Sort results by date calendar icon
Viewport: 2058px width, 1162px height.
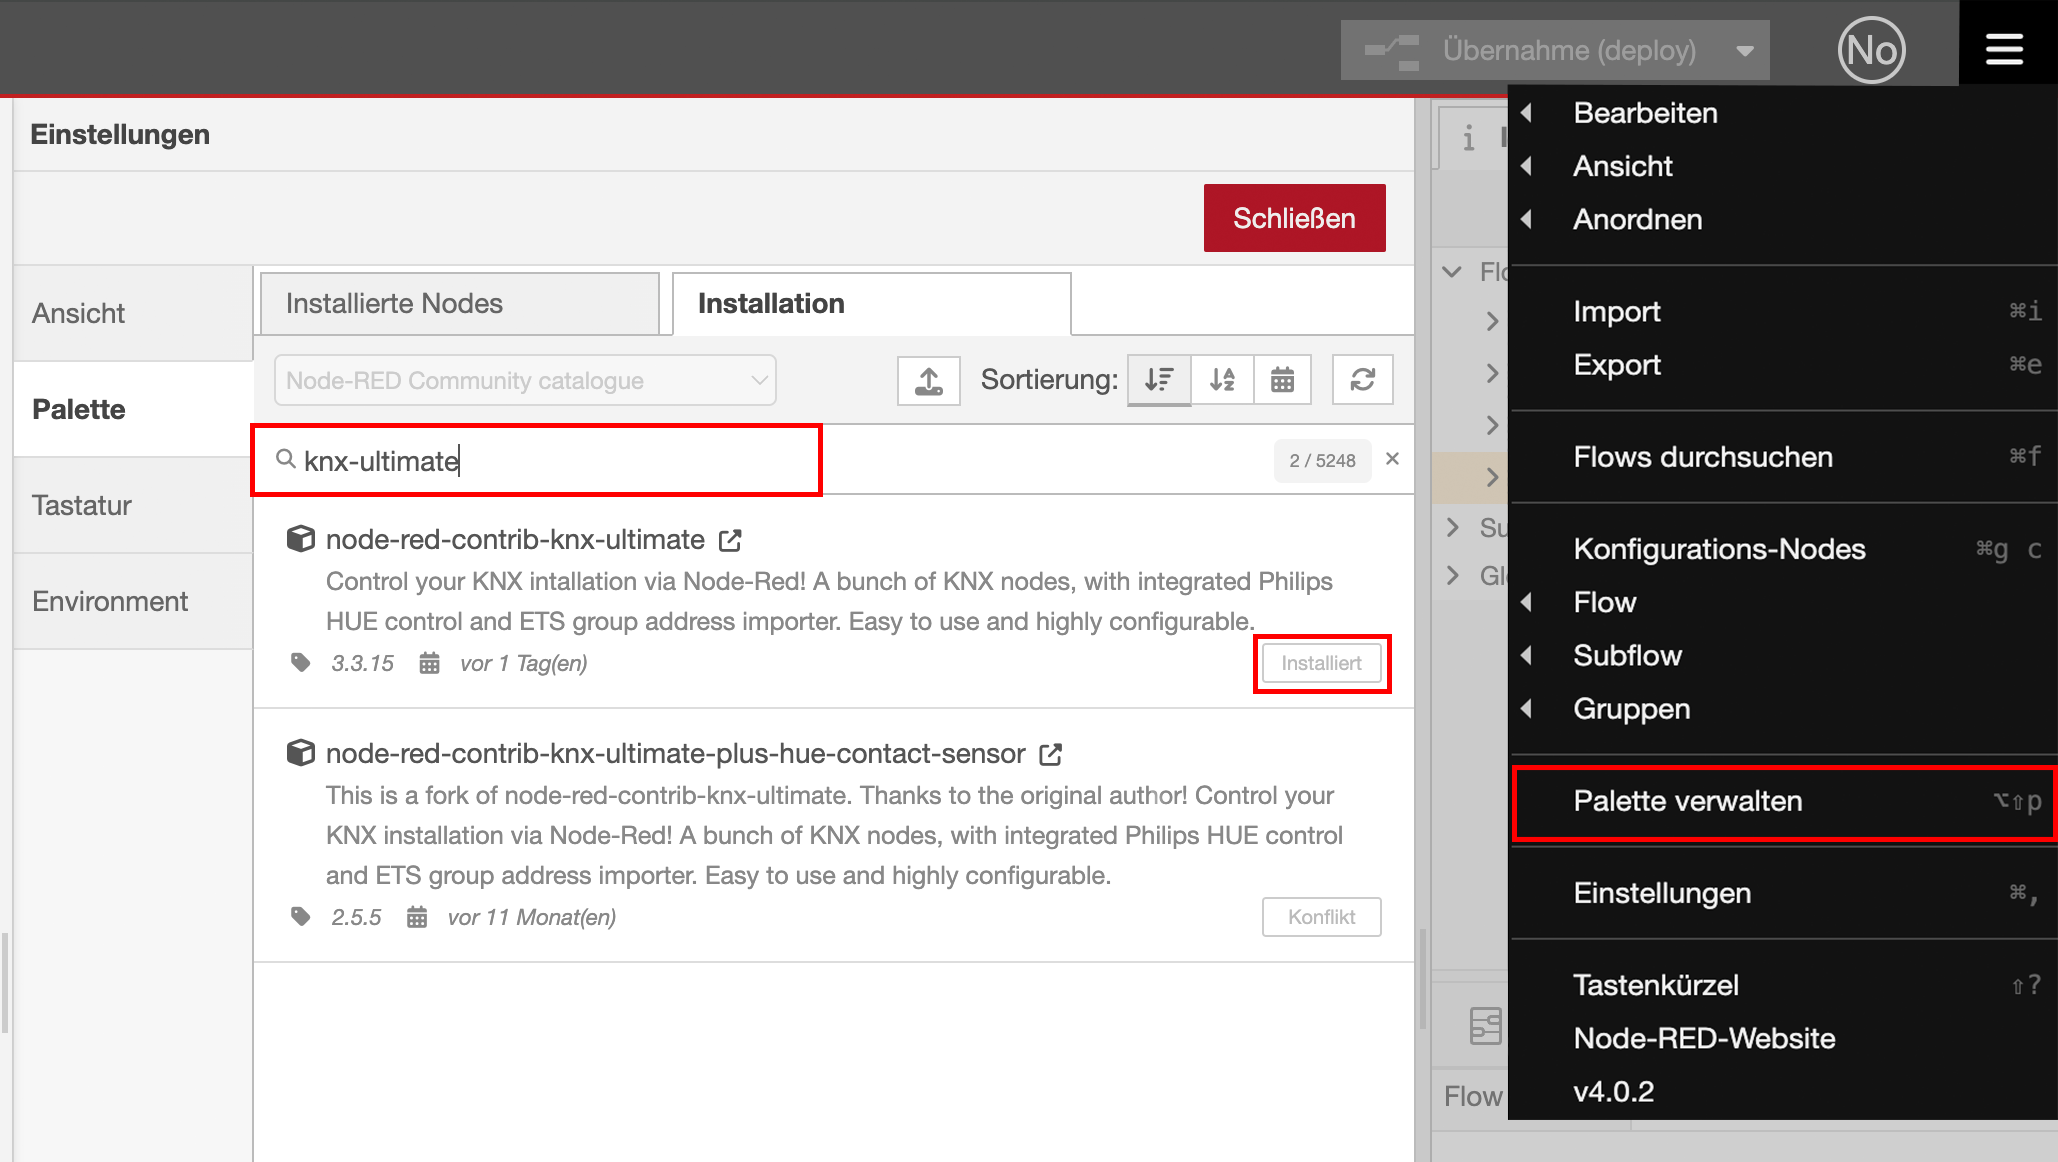click(1283, 380)
